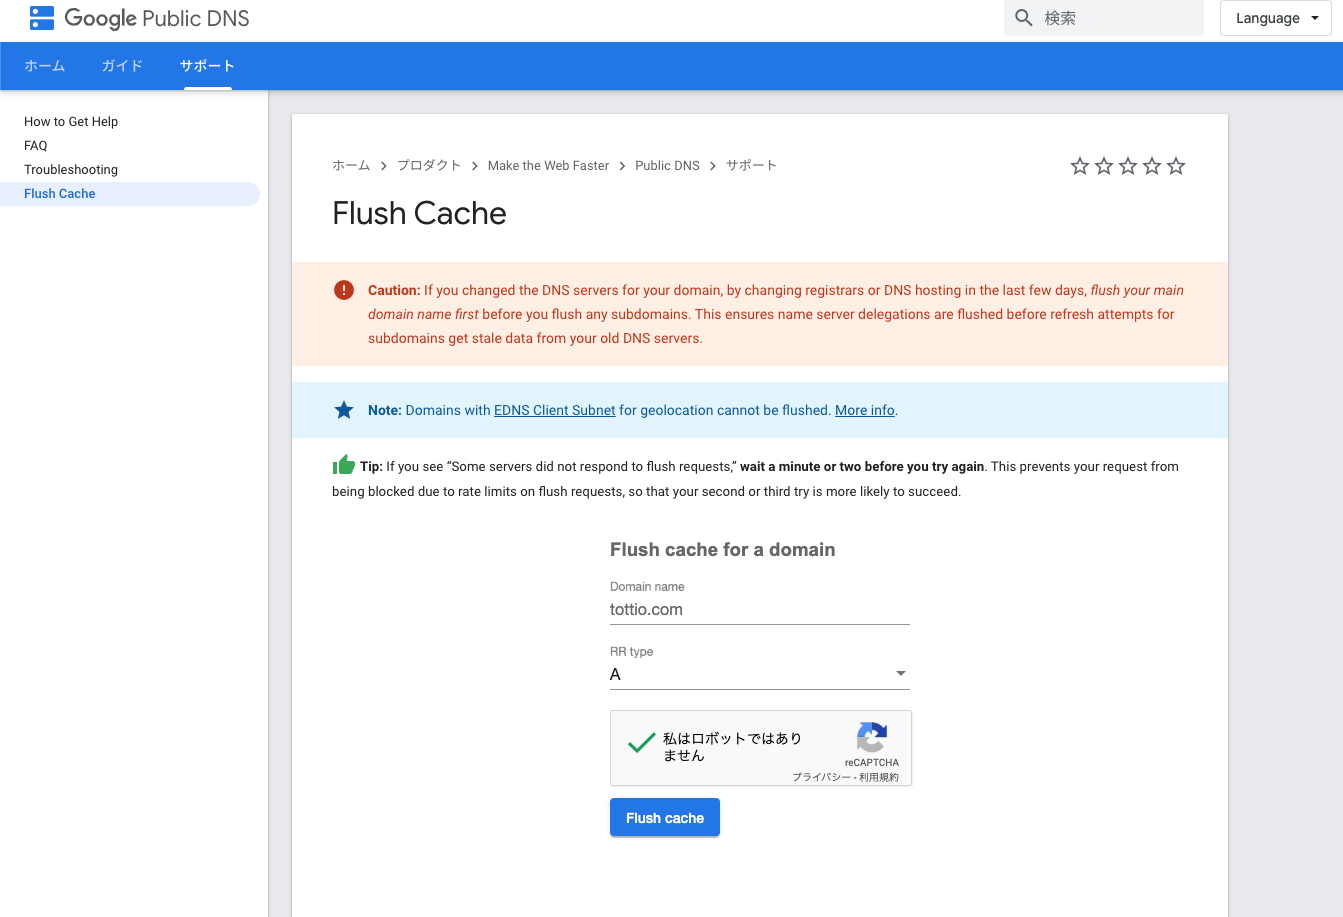Screen dimensions: 1343x917
Task: Click the Domain name input field
Action: pyautogui.click(x=760, y=610)
